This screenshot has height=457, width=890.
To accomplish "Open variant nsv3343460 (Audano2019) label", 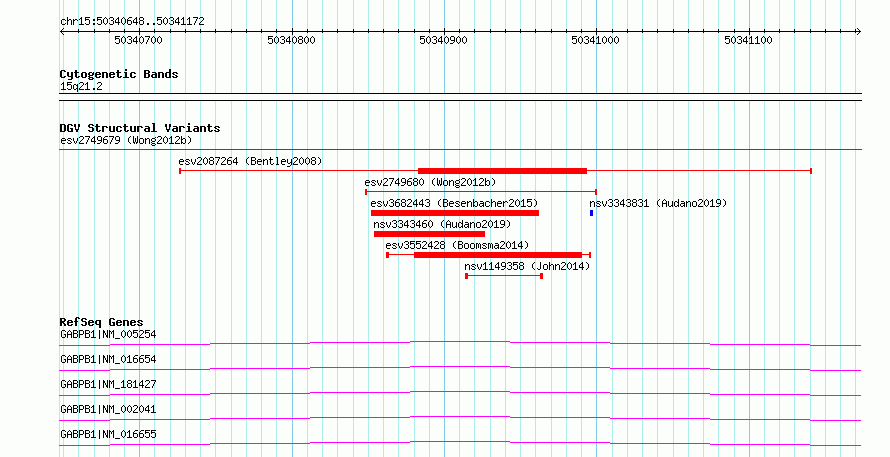I will 442,224.
